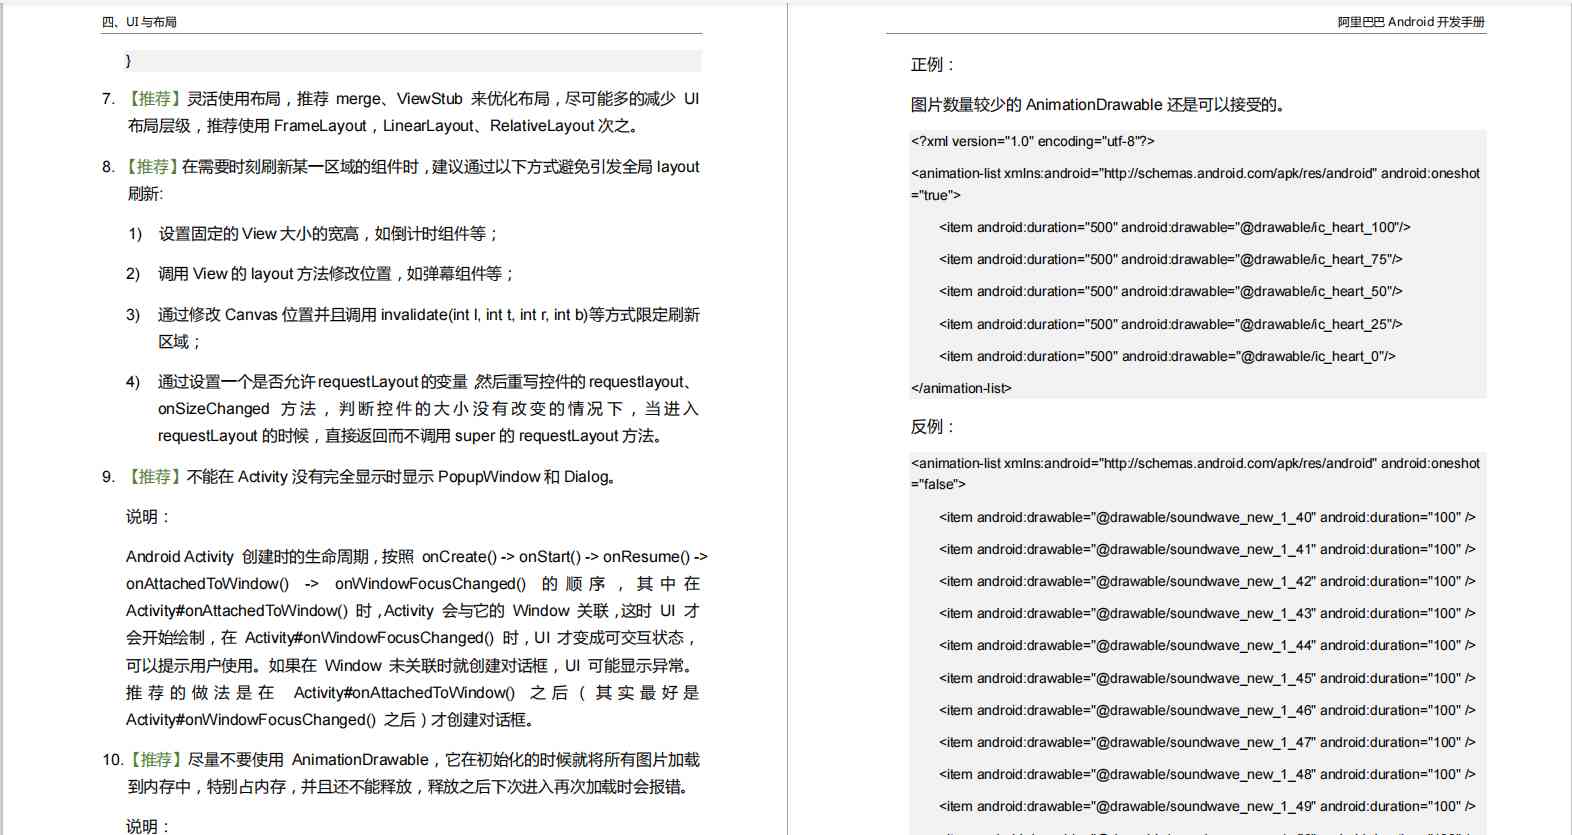Click the line with "soundwave_new_1_49"
The width and height of the screenshot is (1572, 835).
point(1207,806)
